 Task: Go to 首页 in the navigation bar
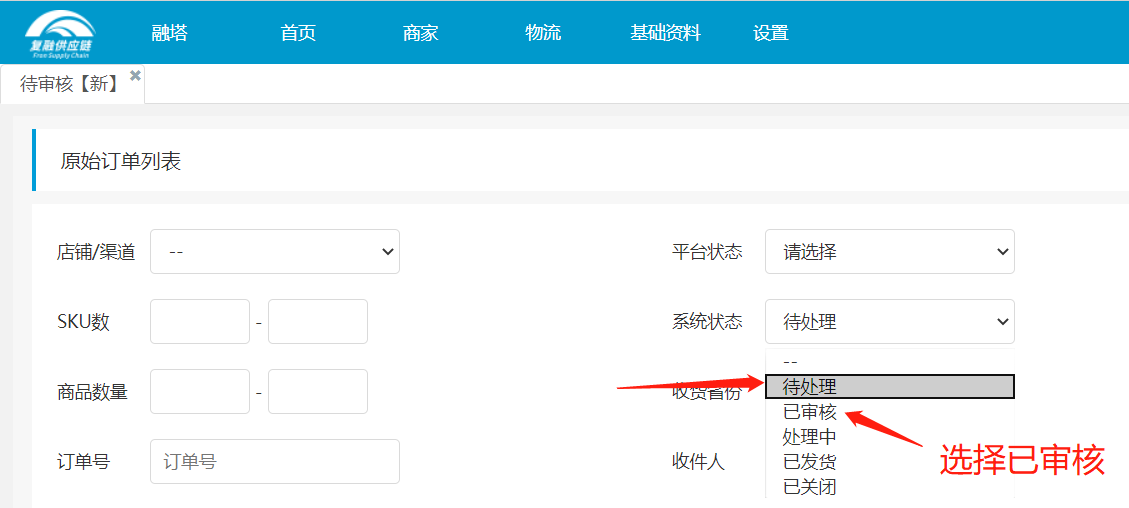[298, 33]
